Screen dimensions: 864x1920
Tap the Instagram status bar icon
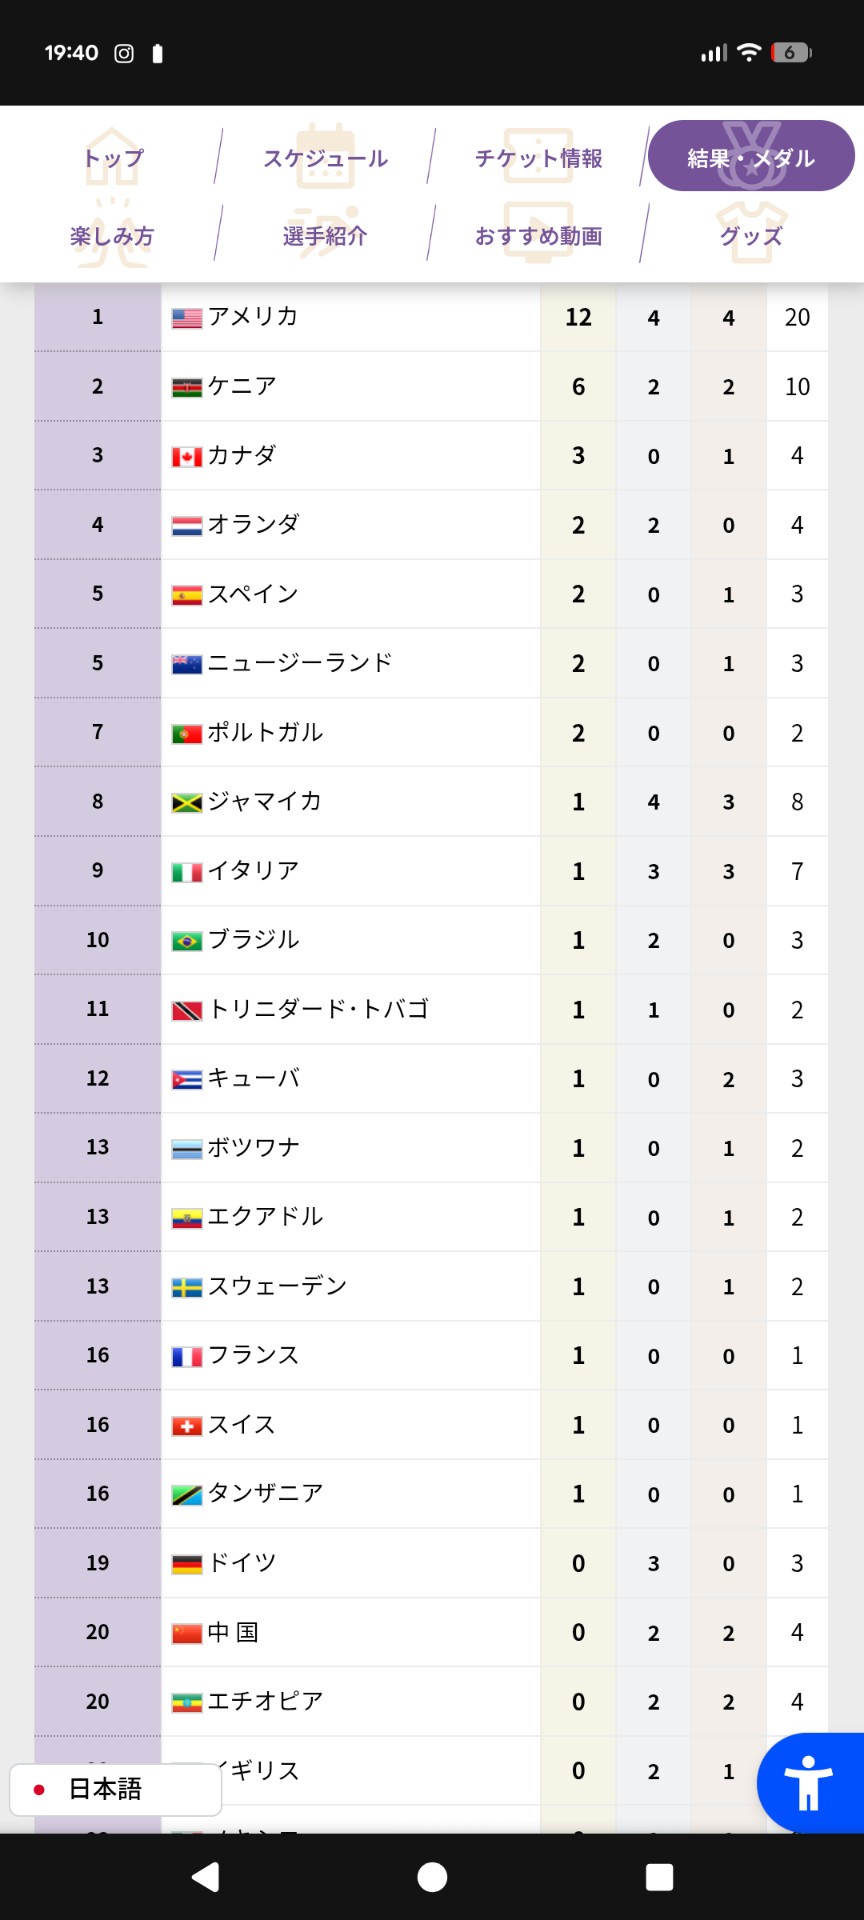[x=124, y=53]
